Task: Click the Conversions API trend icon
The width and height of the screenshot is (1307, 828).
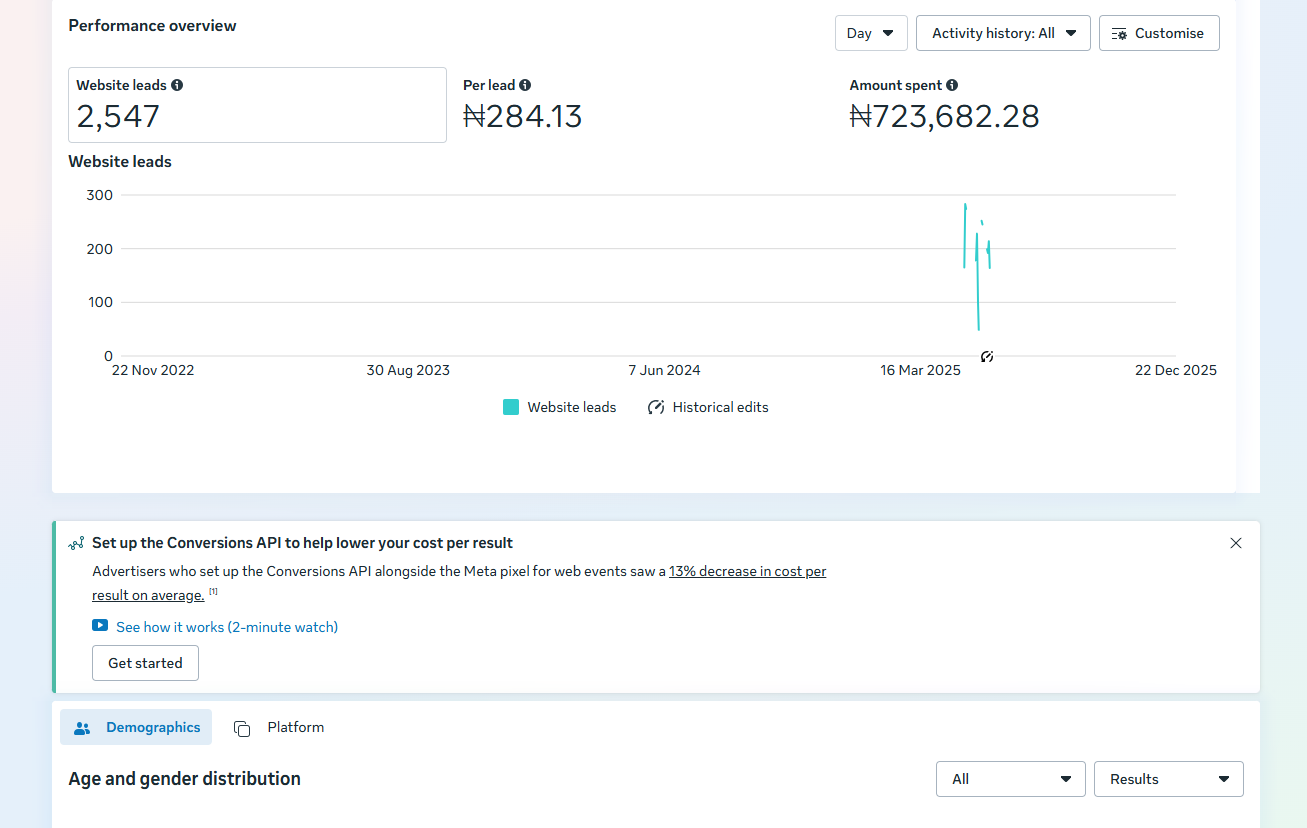Action: coord(76,543)
